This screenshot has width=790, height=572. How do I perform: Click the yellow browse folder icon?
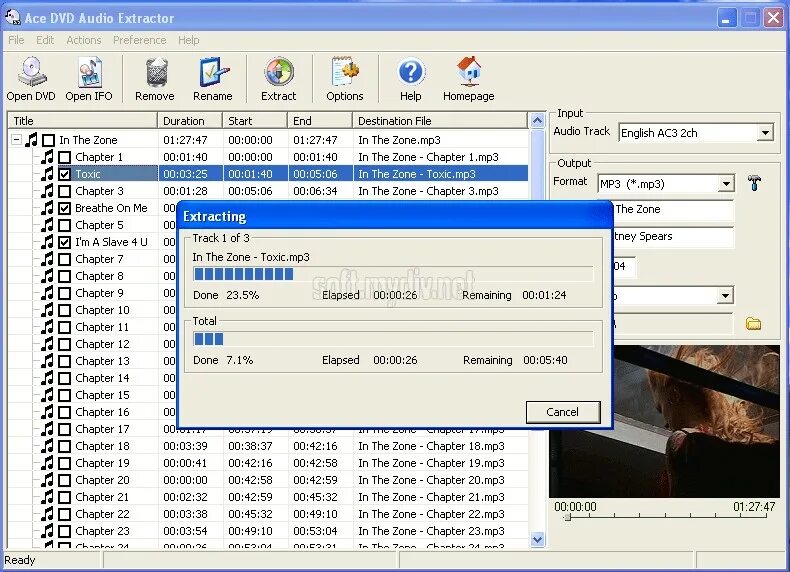[753, 324]
